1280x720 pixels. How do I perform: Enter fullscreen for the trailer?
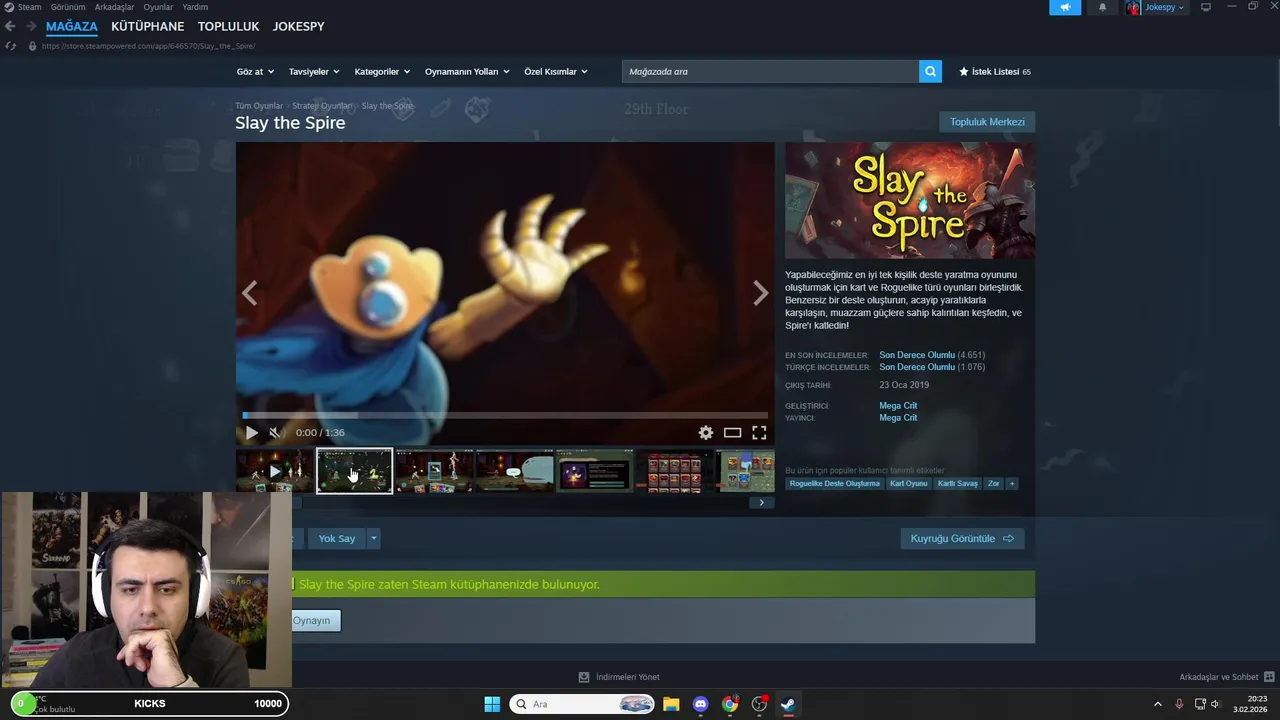pos(759,433)
